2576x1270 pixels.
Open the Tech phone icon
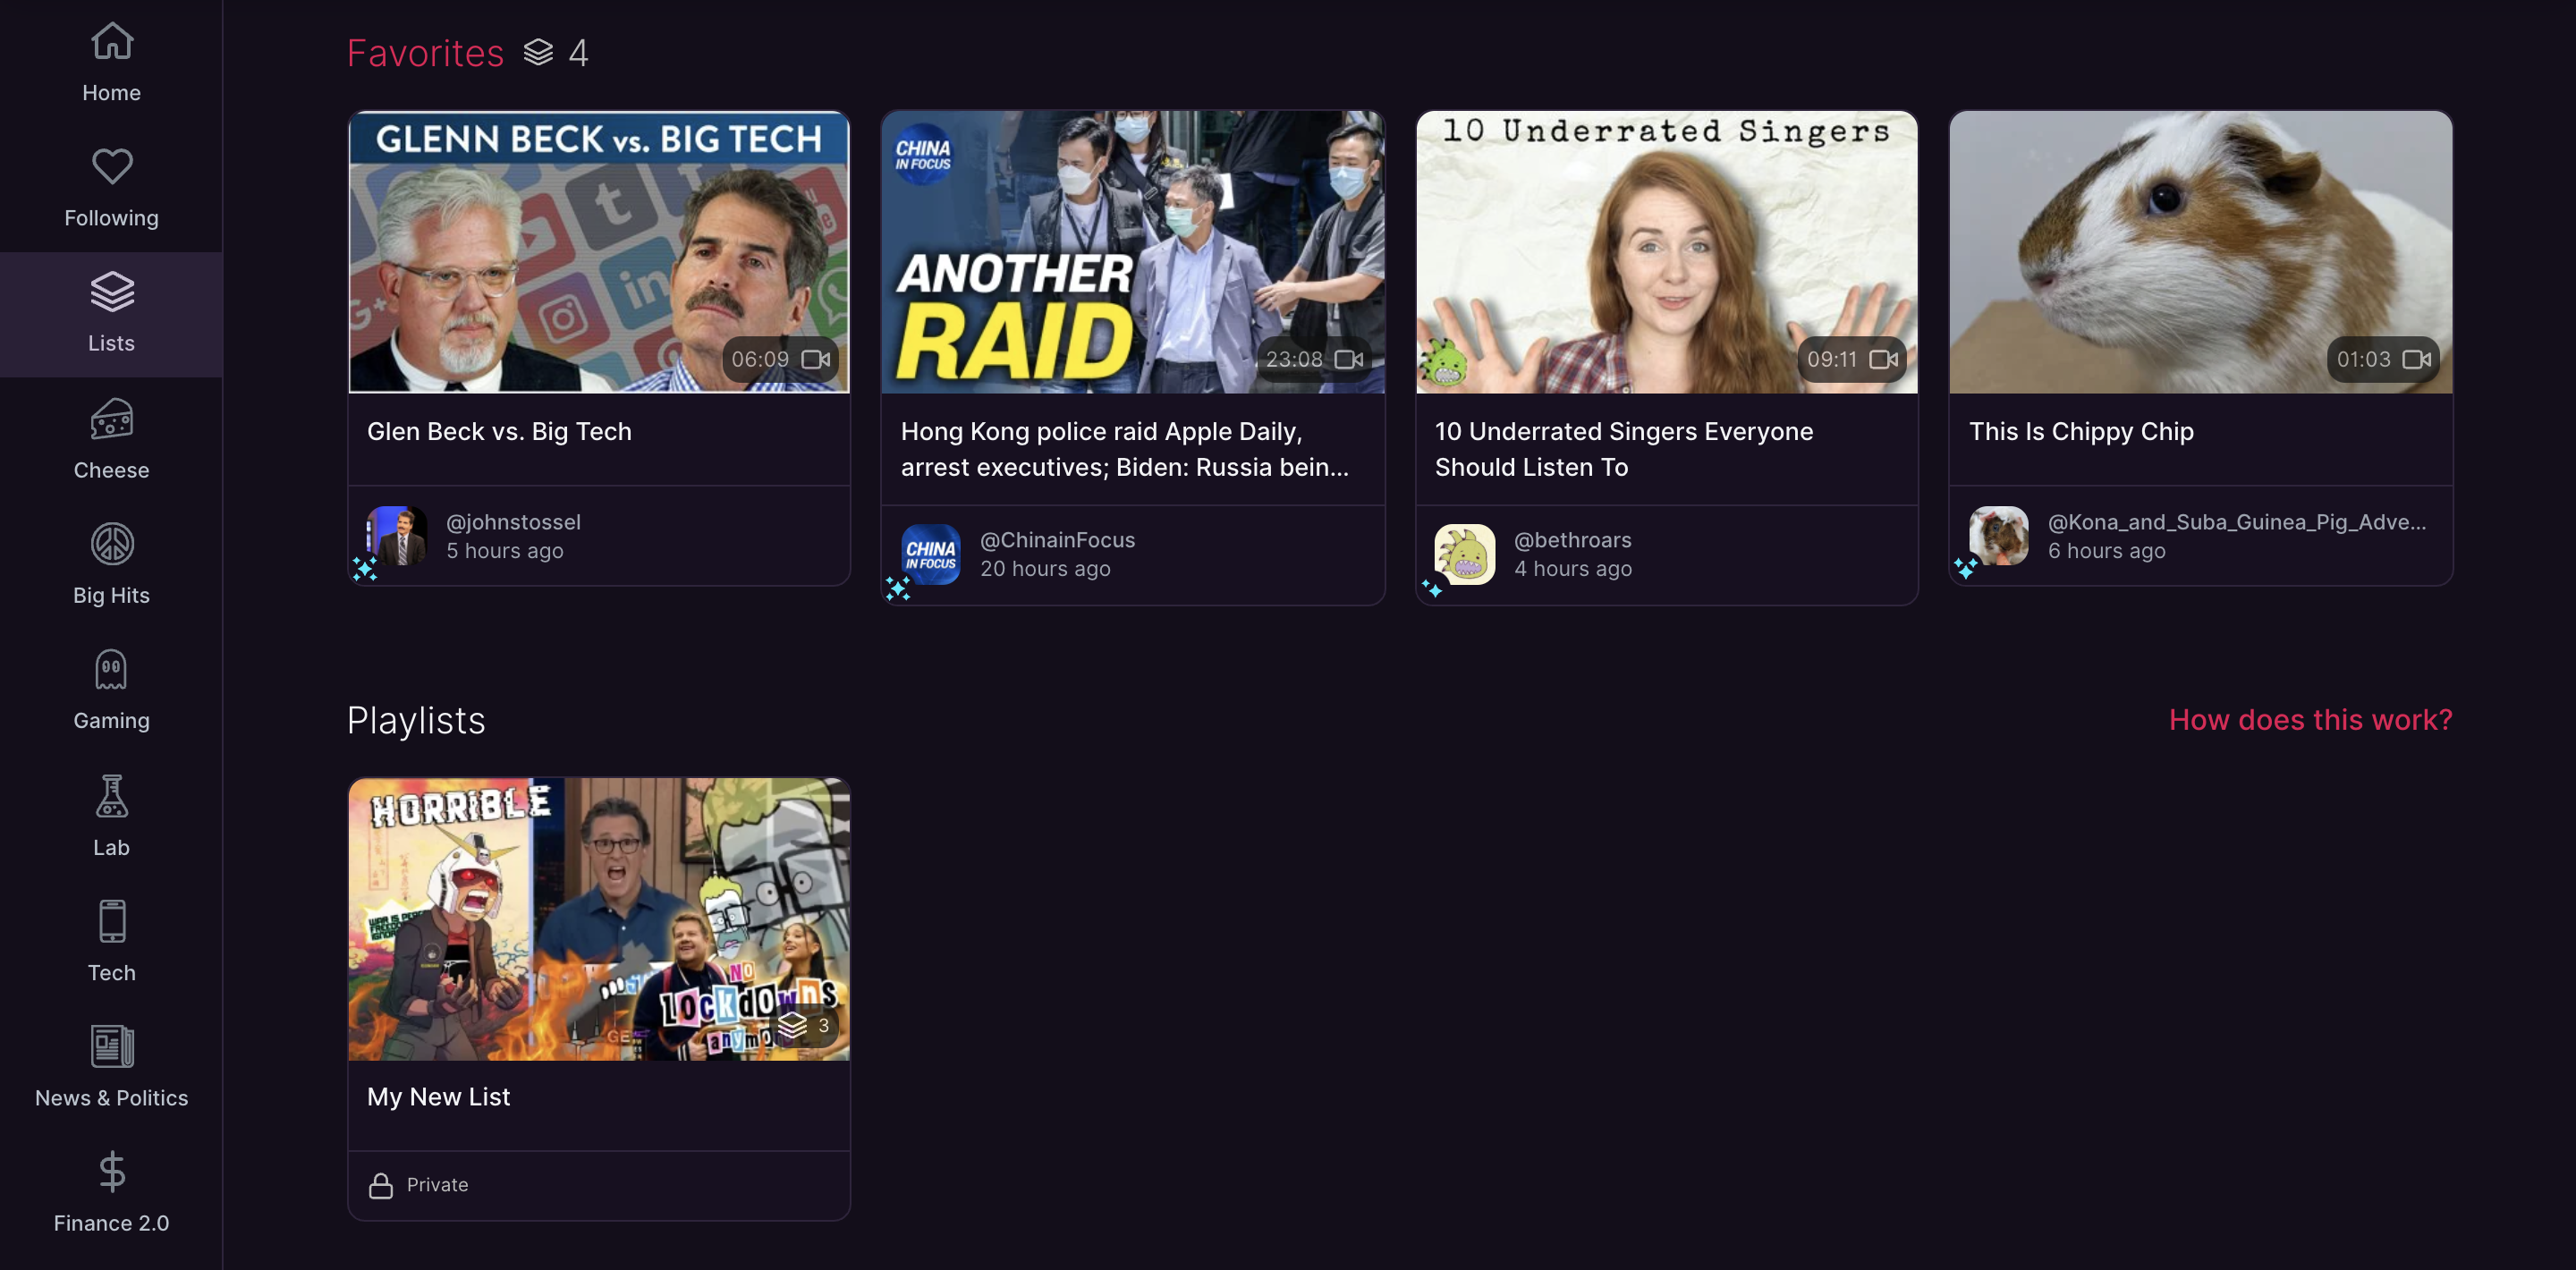(111, 921)
